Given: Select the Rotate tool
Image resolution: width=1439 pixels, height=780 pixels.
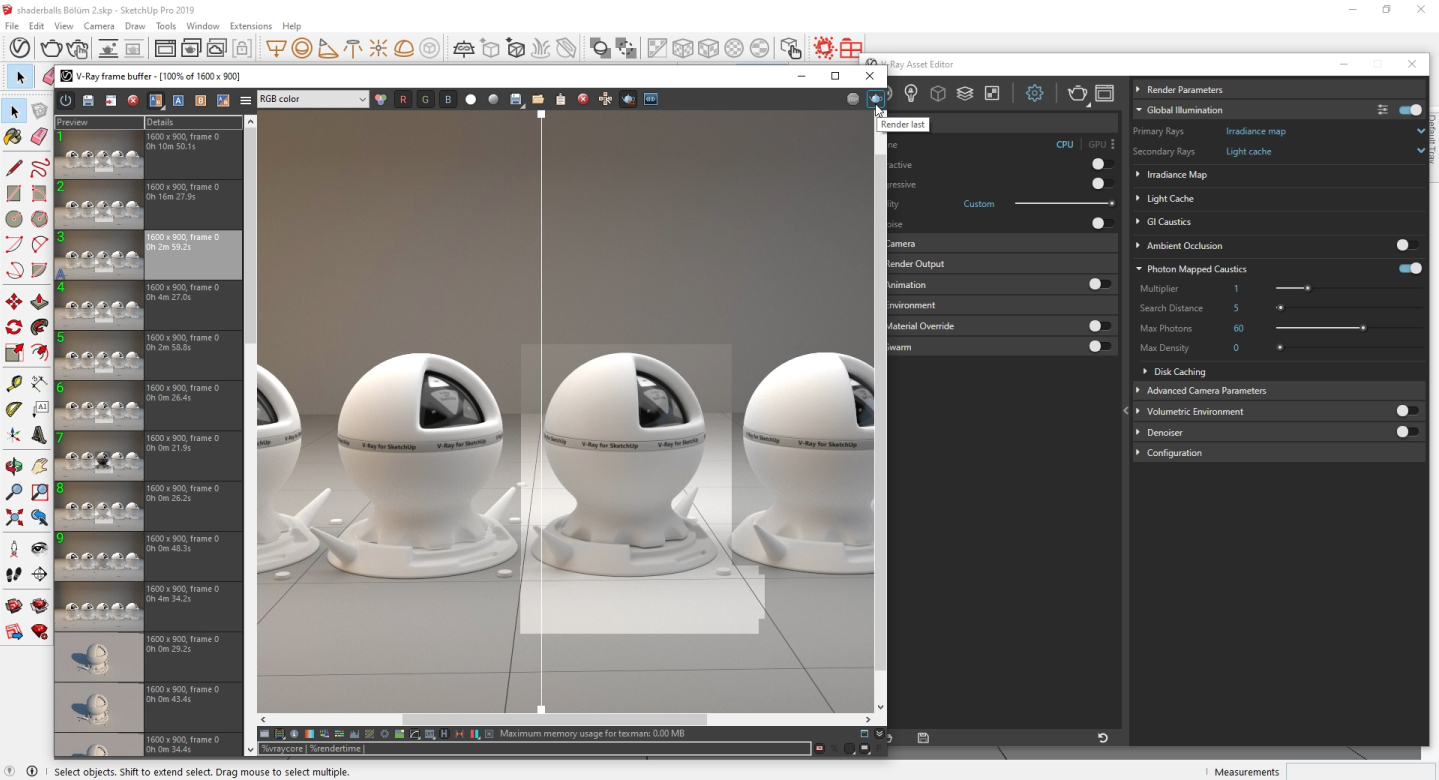Looking at the screenshot, I should [x=14, y=327].
